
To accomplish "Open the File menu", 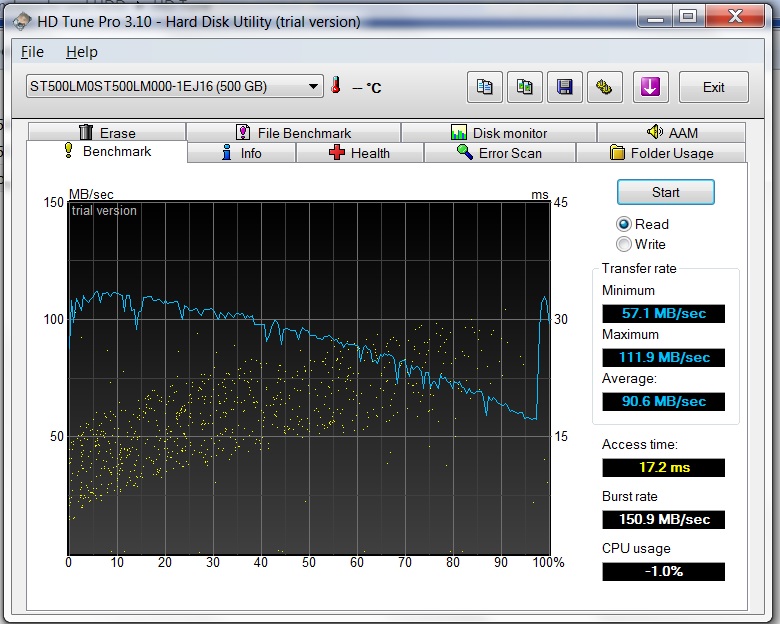I will tap(32, 52).
